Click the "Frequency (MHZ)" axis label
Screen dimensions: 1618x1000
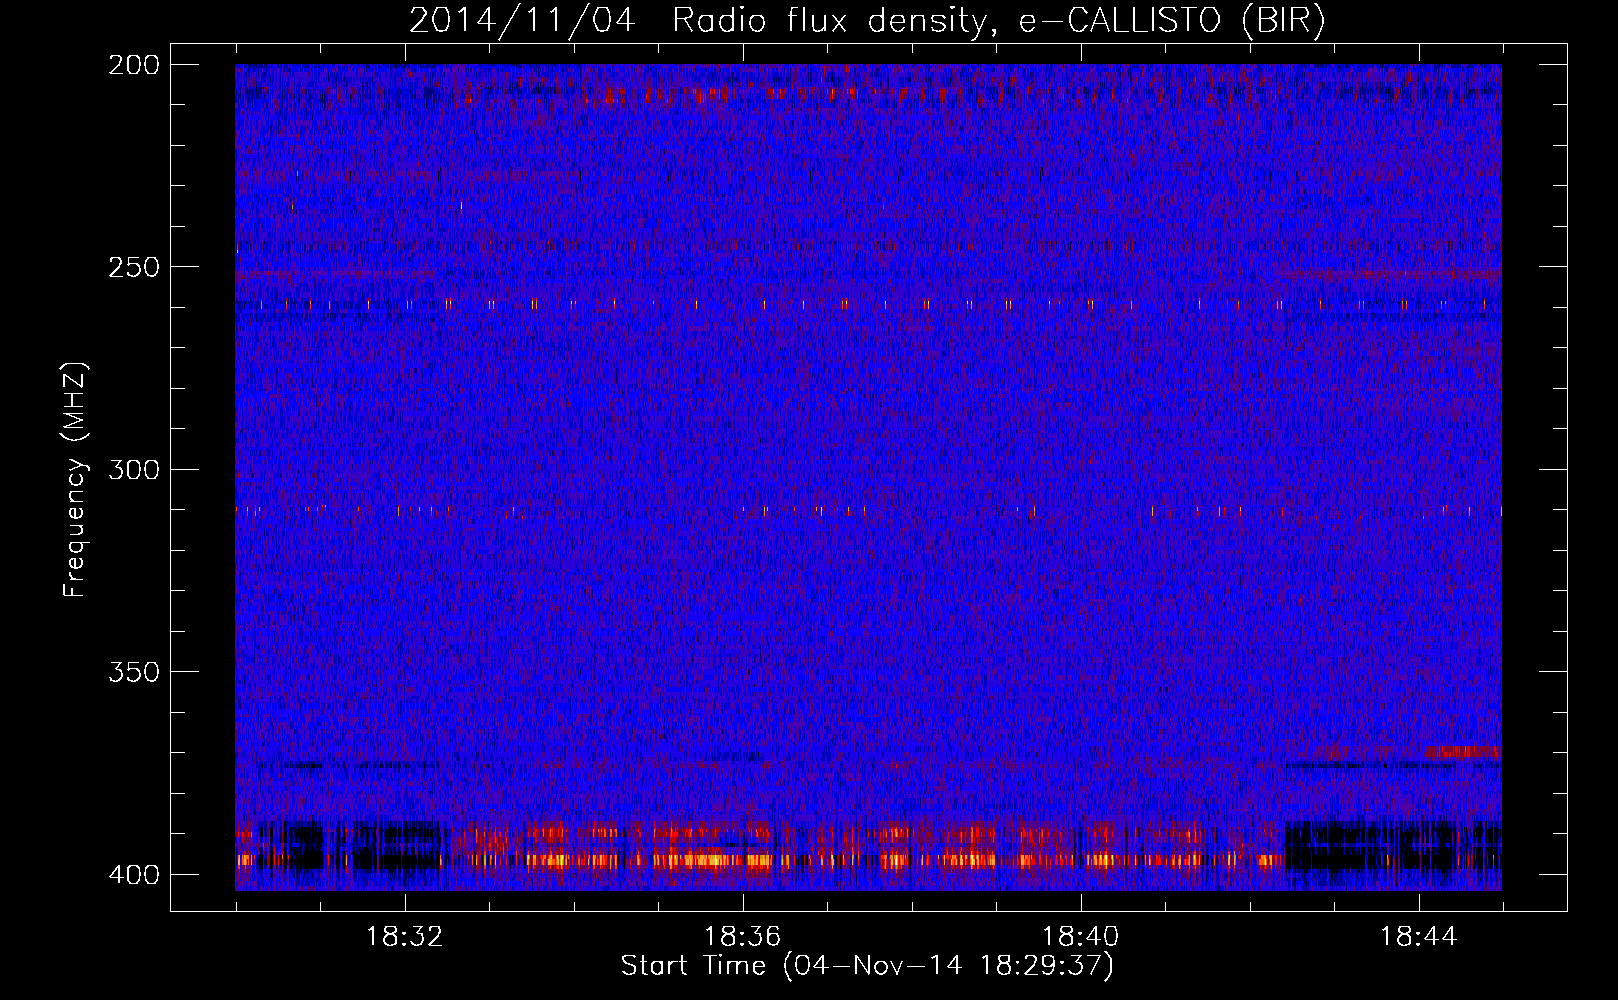[75, 479]
